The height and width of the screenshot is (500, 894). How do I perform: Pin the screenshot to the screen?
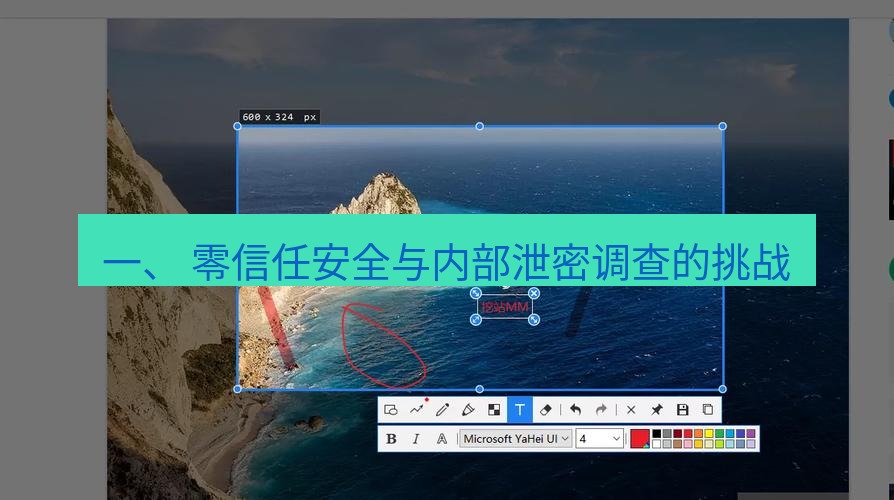pyautogui.click(x=657, y=409)
